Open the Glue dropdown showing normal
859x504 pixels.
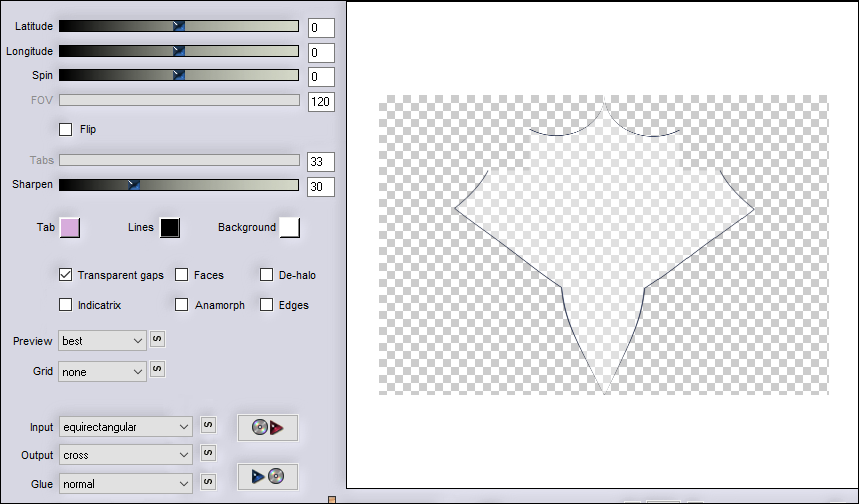click(x=126, y=484)
